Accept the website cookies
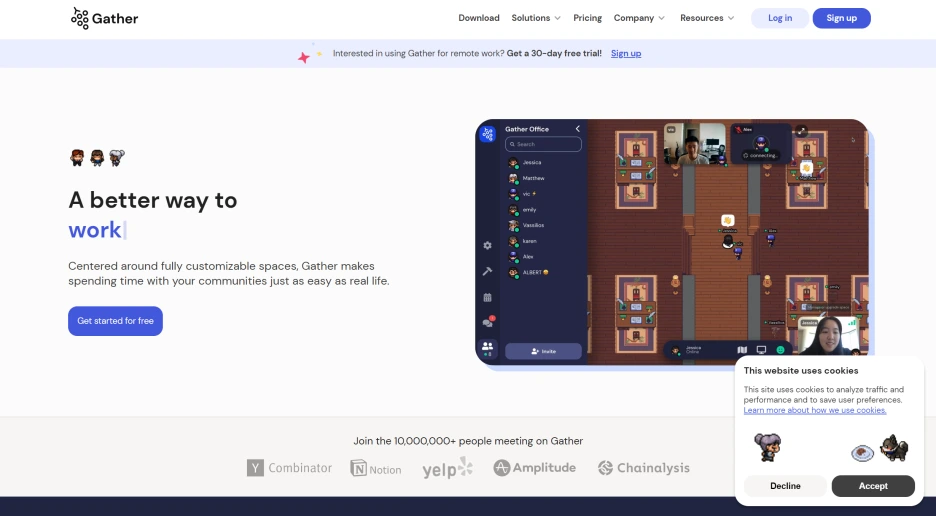The height and width of the screenshot is (516, 936). [x=873, y=486]
